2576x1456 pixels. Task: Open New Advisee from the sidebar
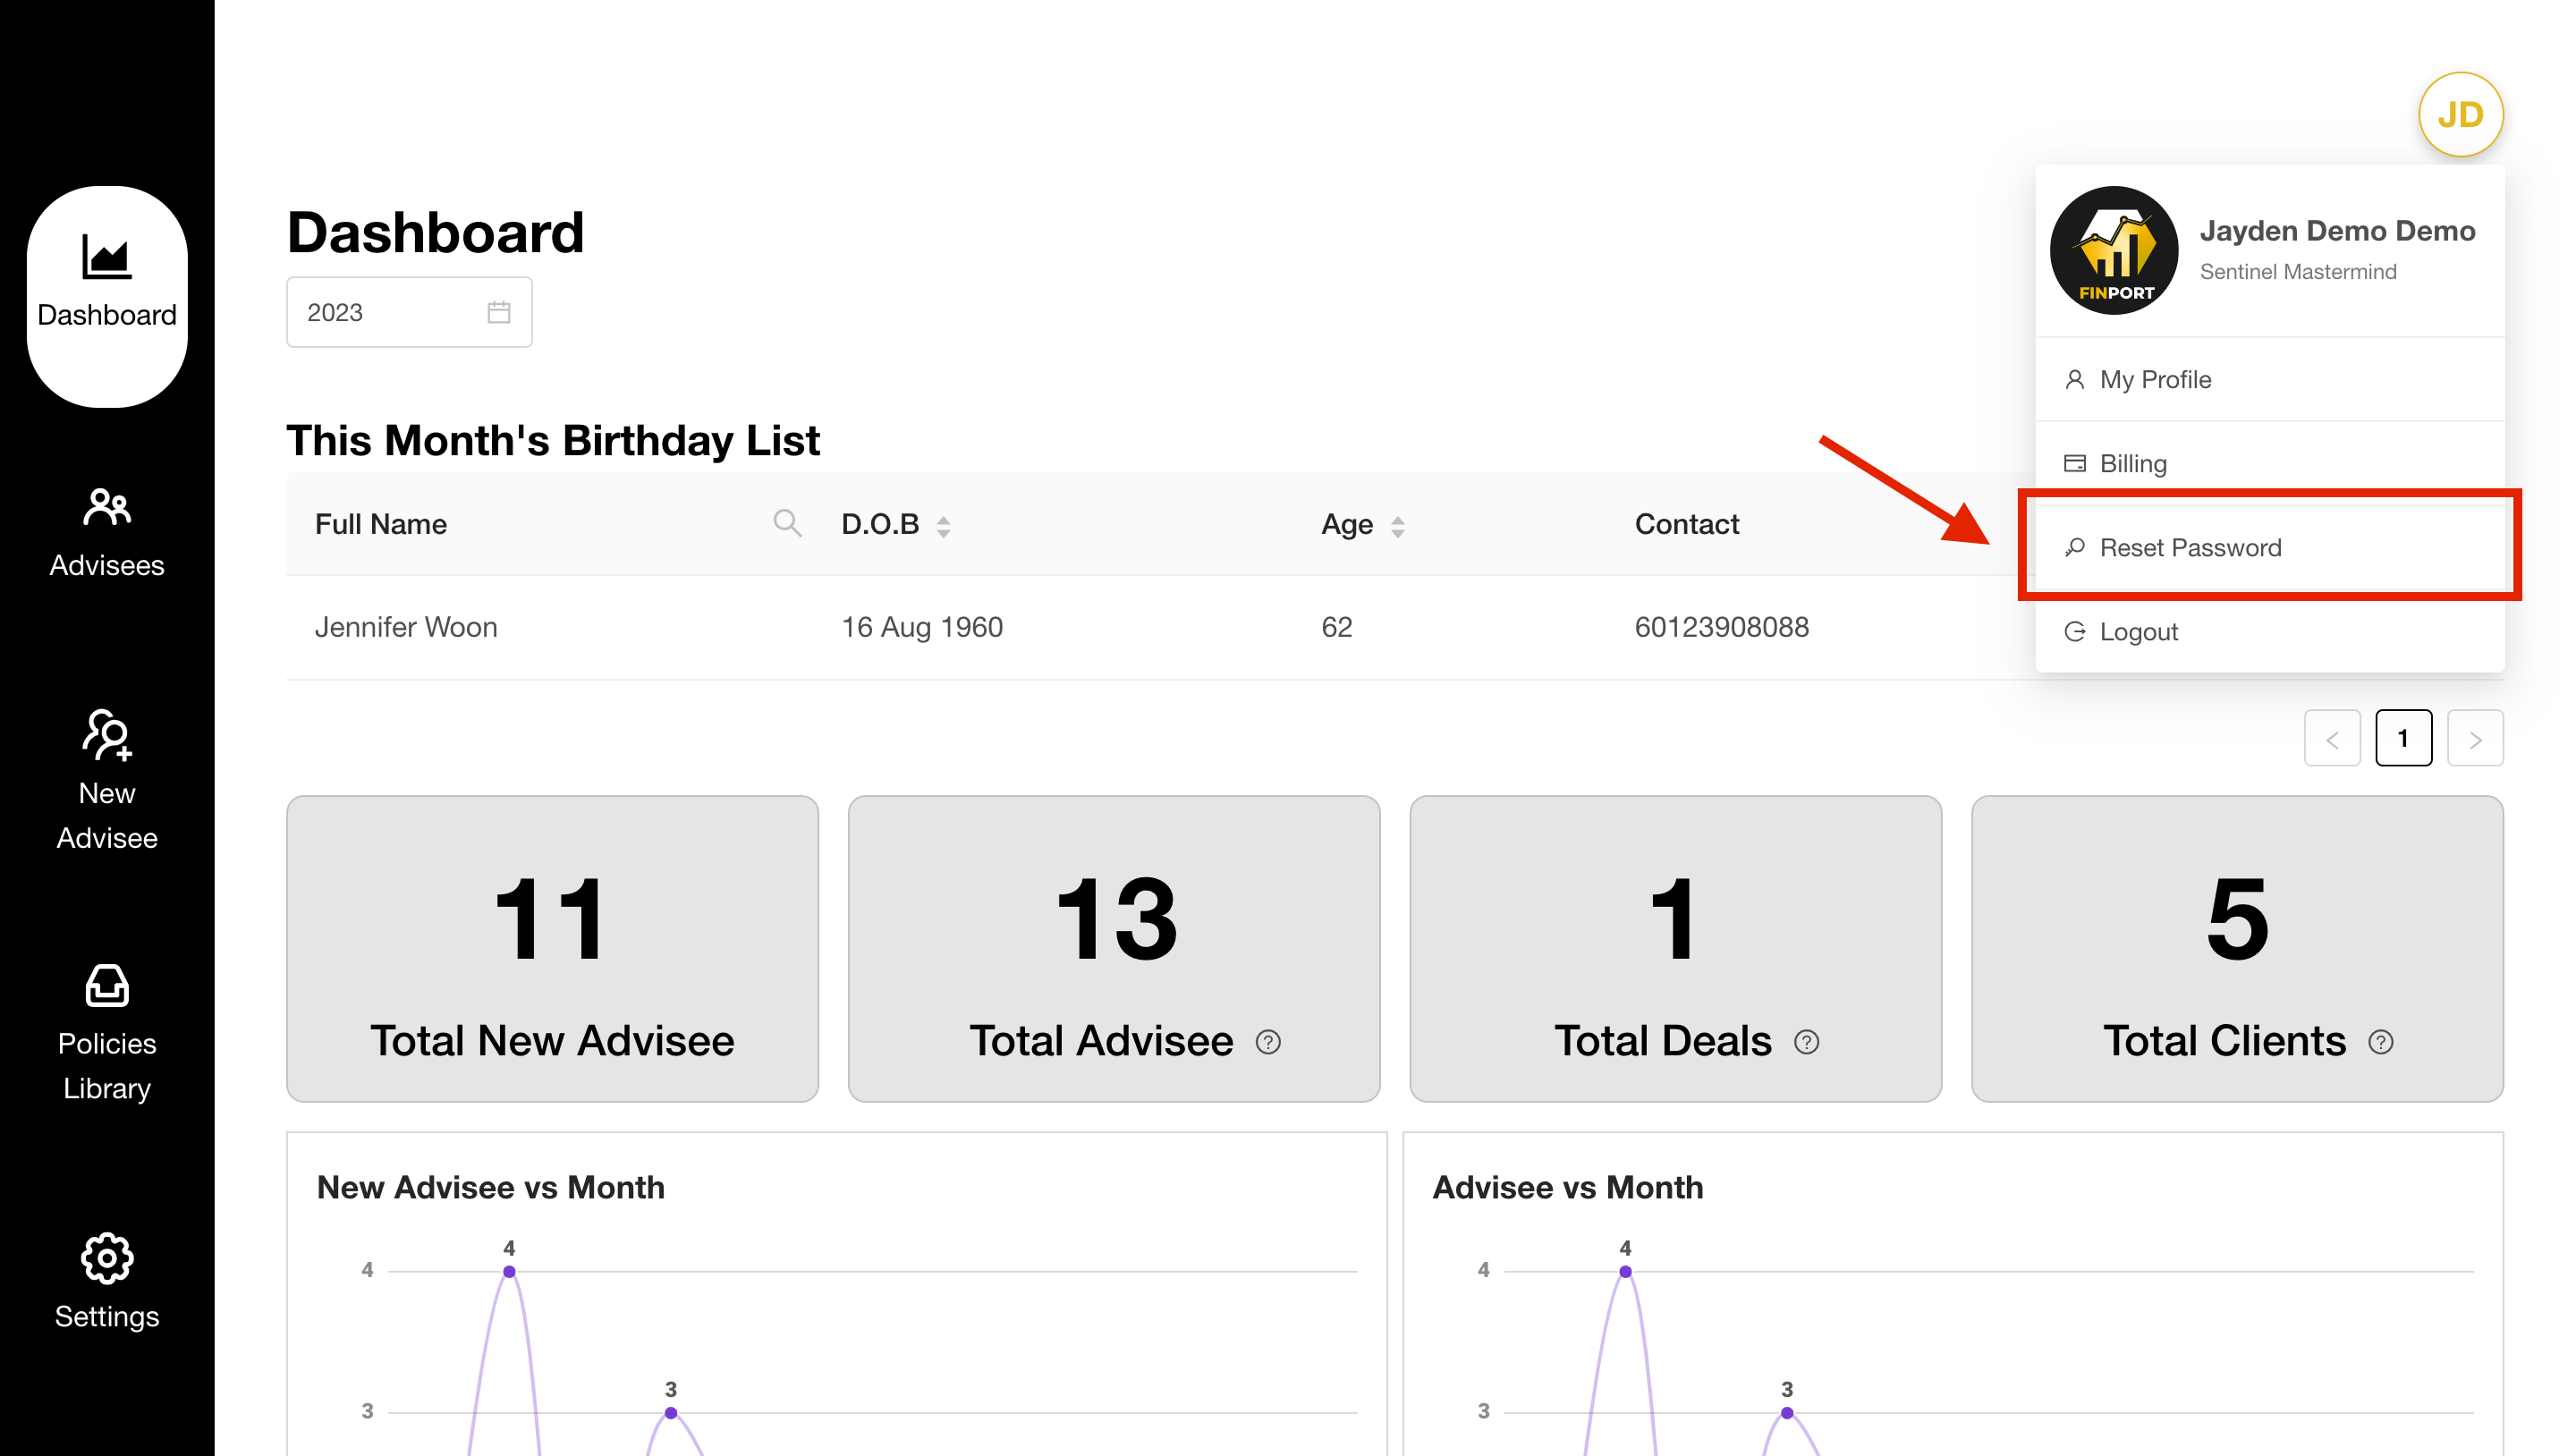coord(107,780)
